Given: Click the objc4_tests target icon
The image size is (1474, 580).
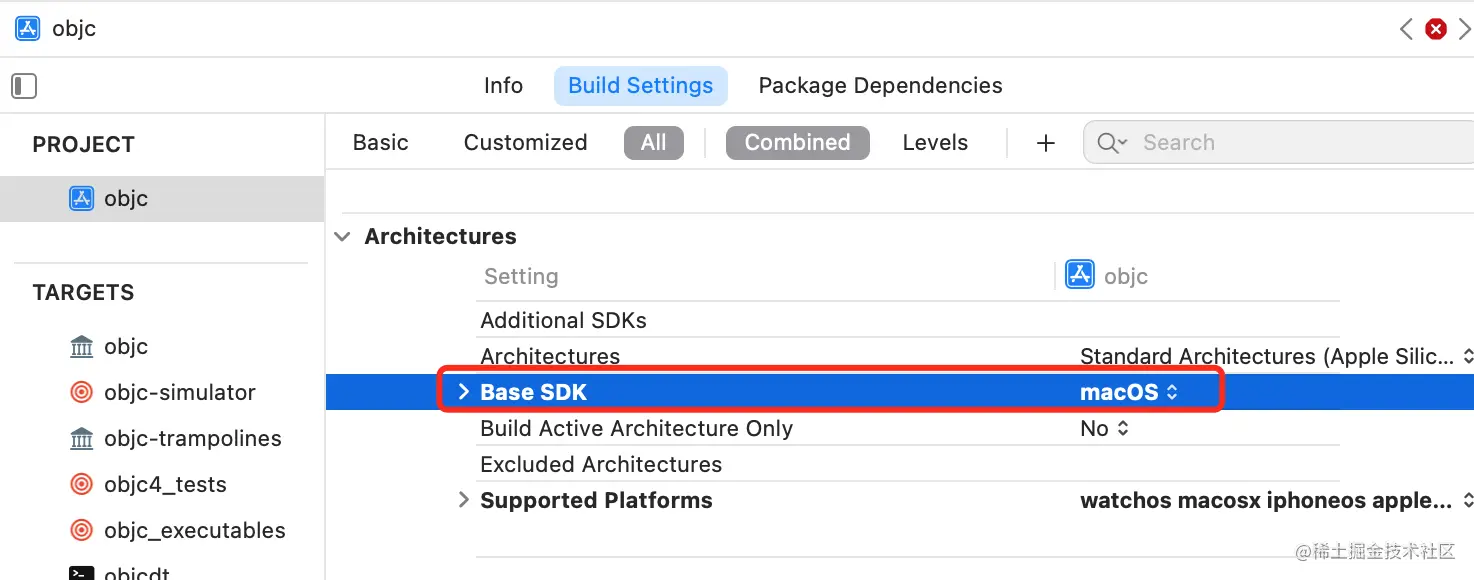Looking at the screenshot, I should click(82, 485).
